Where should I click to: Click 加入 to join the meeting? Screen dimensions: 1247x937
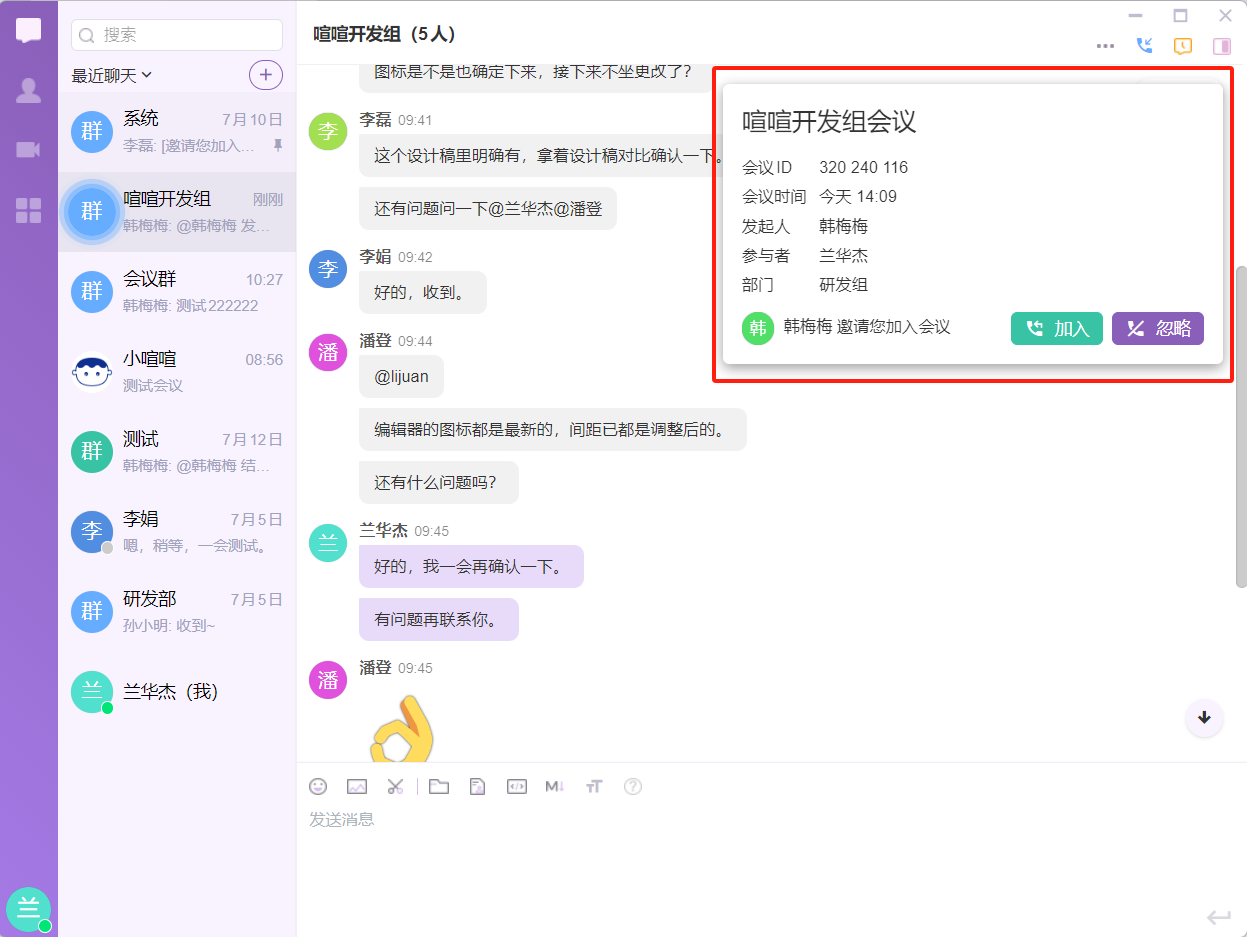[1056, 329]
